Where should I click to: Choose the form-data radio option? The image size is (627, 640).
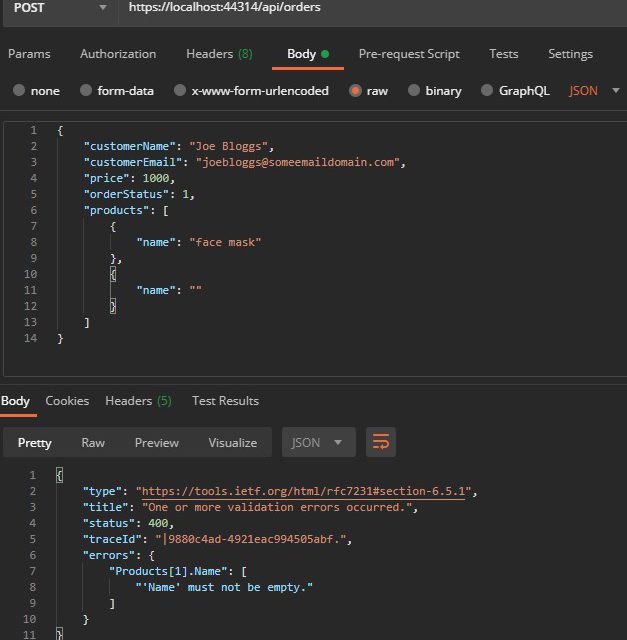[86, 90]
